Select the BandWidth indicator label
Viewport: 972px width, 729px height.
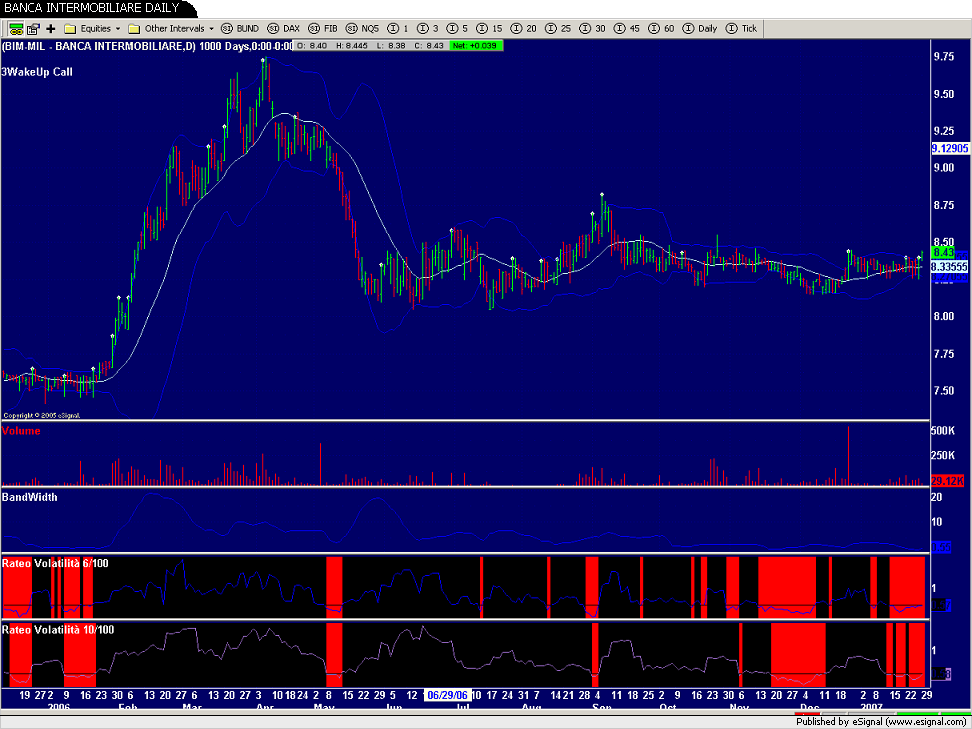click(x=29, y=497)
